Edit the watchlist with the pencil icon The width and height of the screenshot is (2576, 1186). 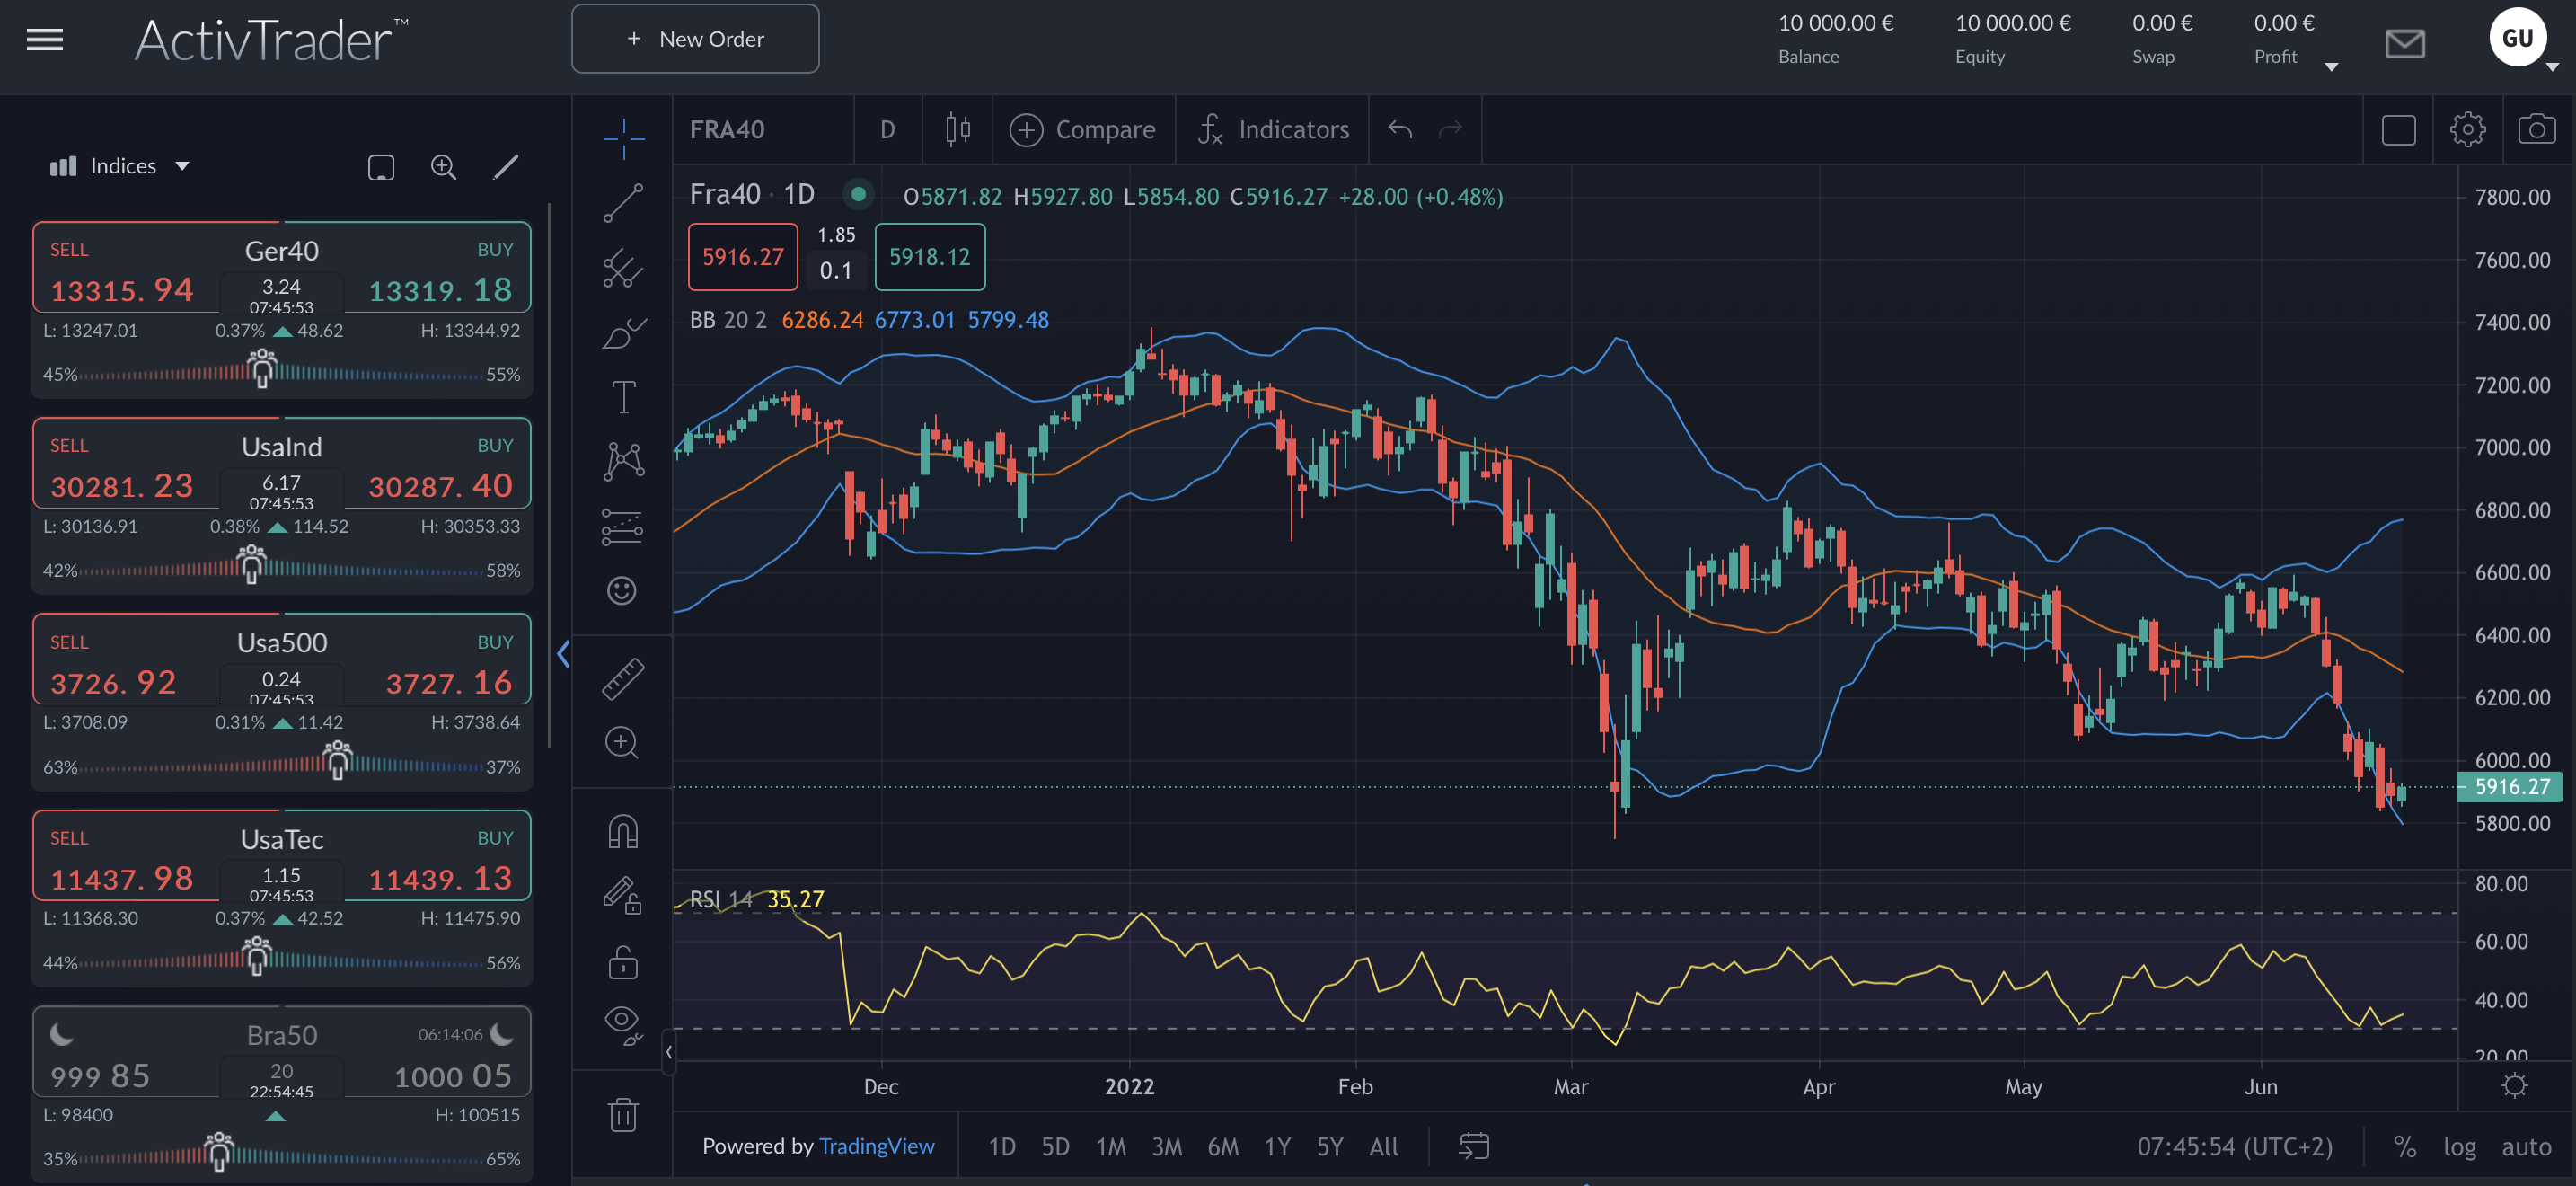click(x=506, y=167)
